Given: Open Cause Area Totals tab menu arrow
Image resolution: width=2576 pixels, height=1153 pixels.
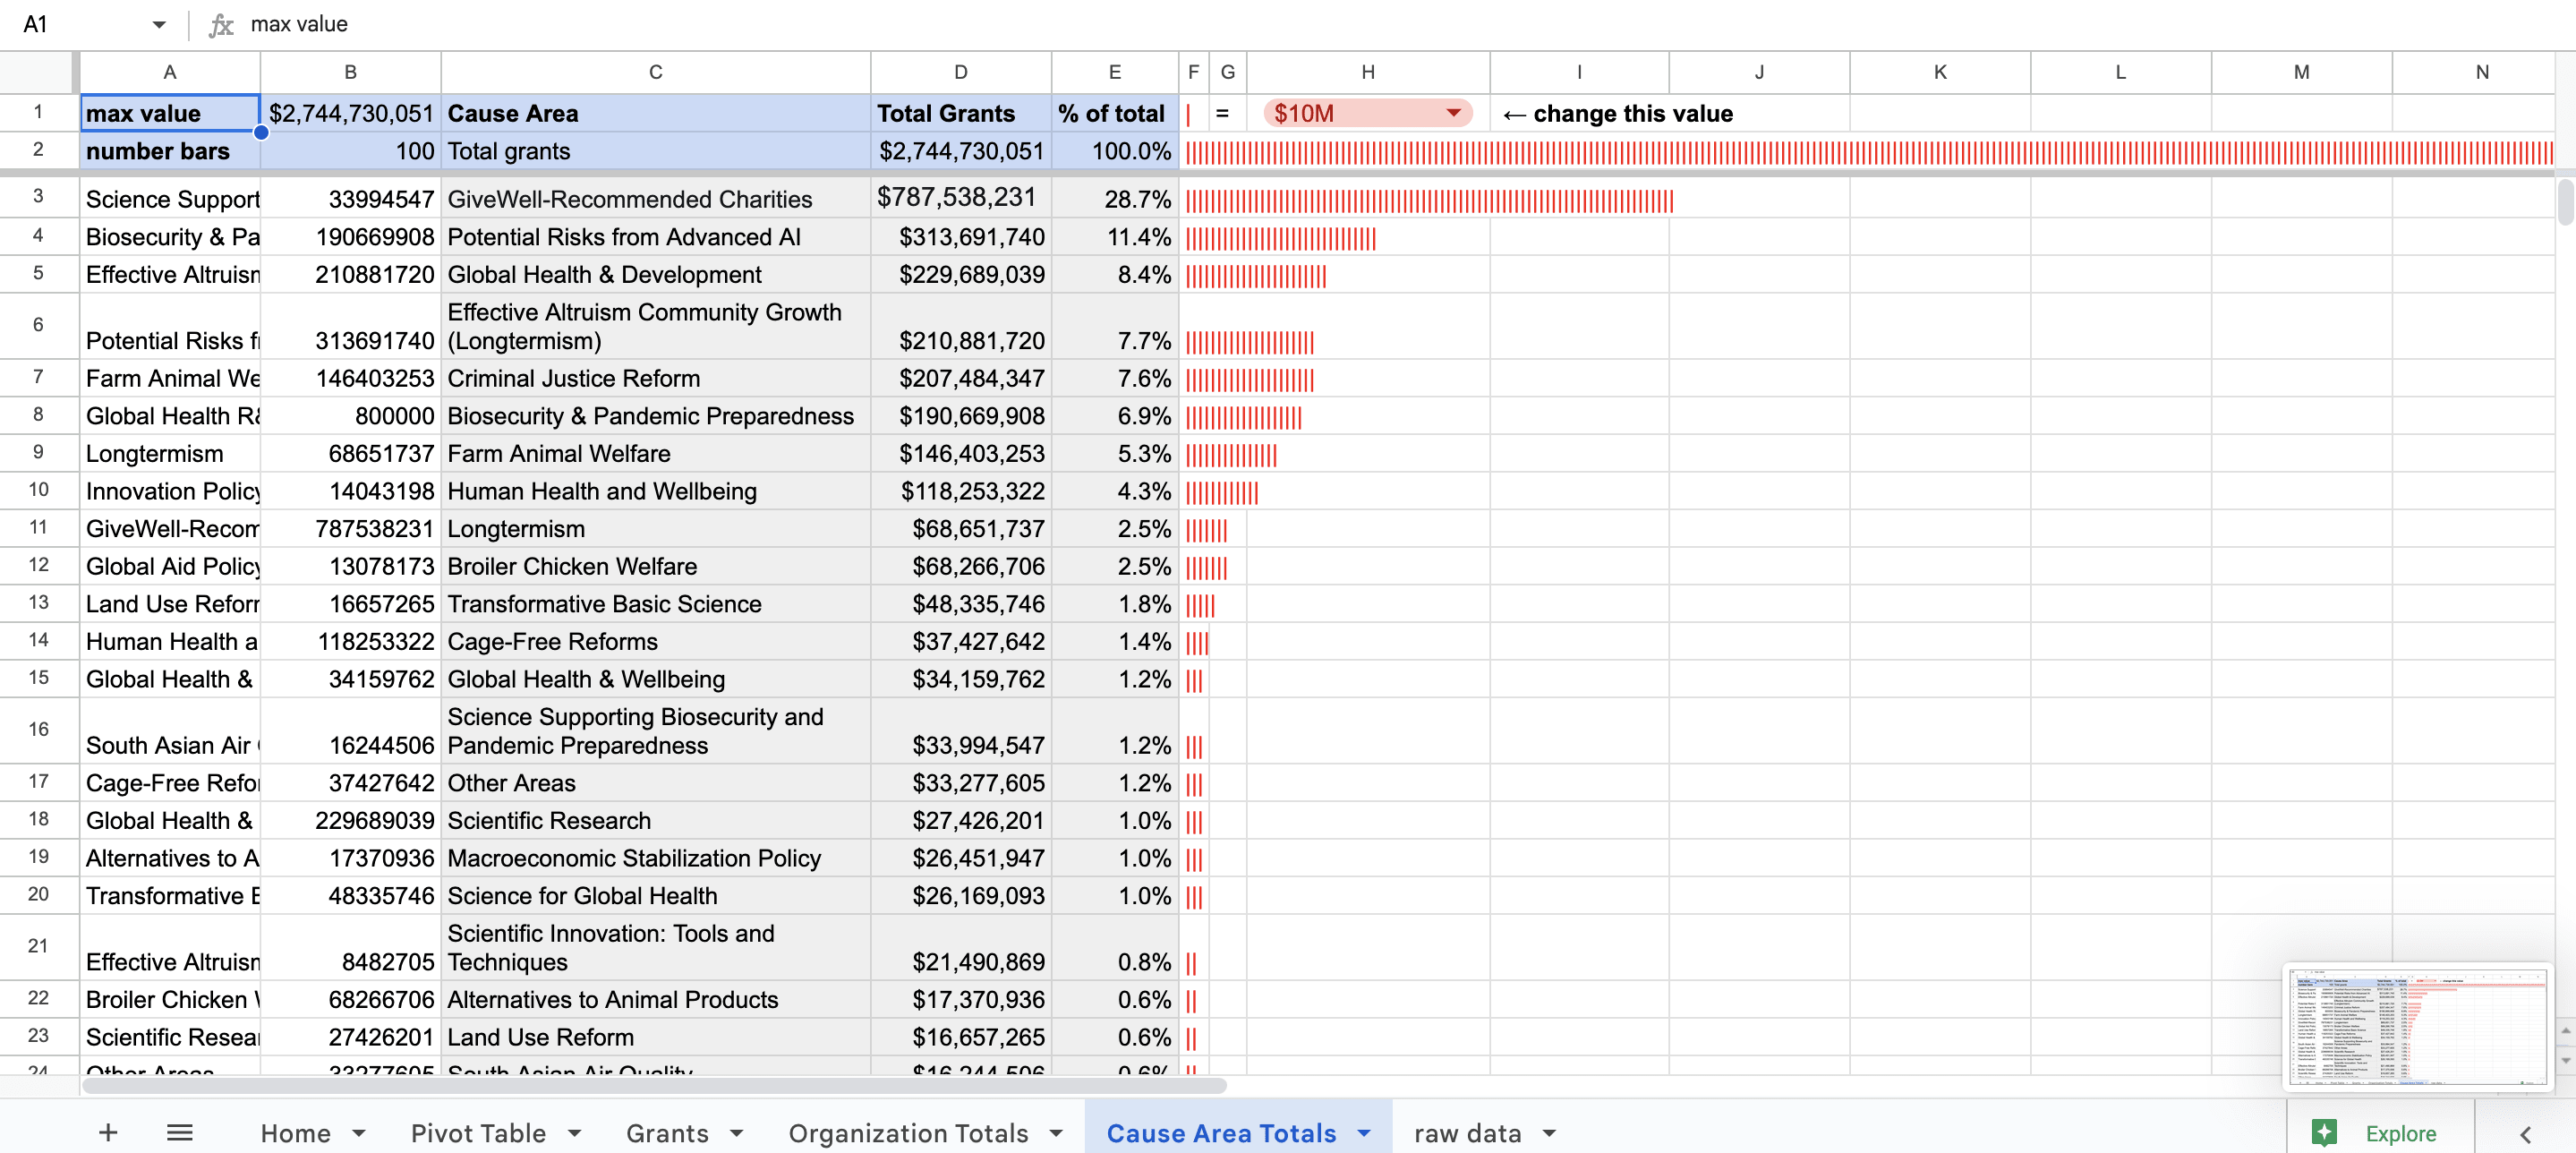Looking at the screenshot, I should click(x=1364, y=1133).
